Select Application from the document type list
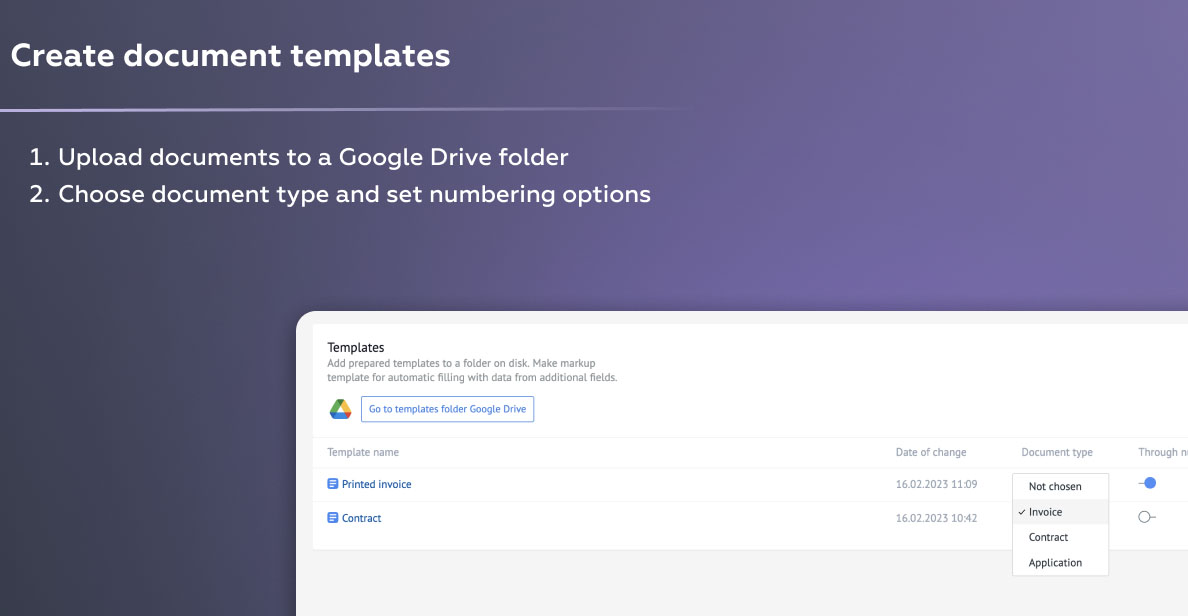 click(1055, 563)
